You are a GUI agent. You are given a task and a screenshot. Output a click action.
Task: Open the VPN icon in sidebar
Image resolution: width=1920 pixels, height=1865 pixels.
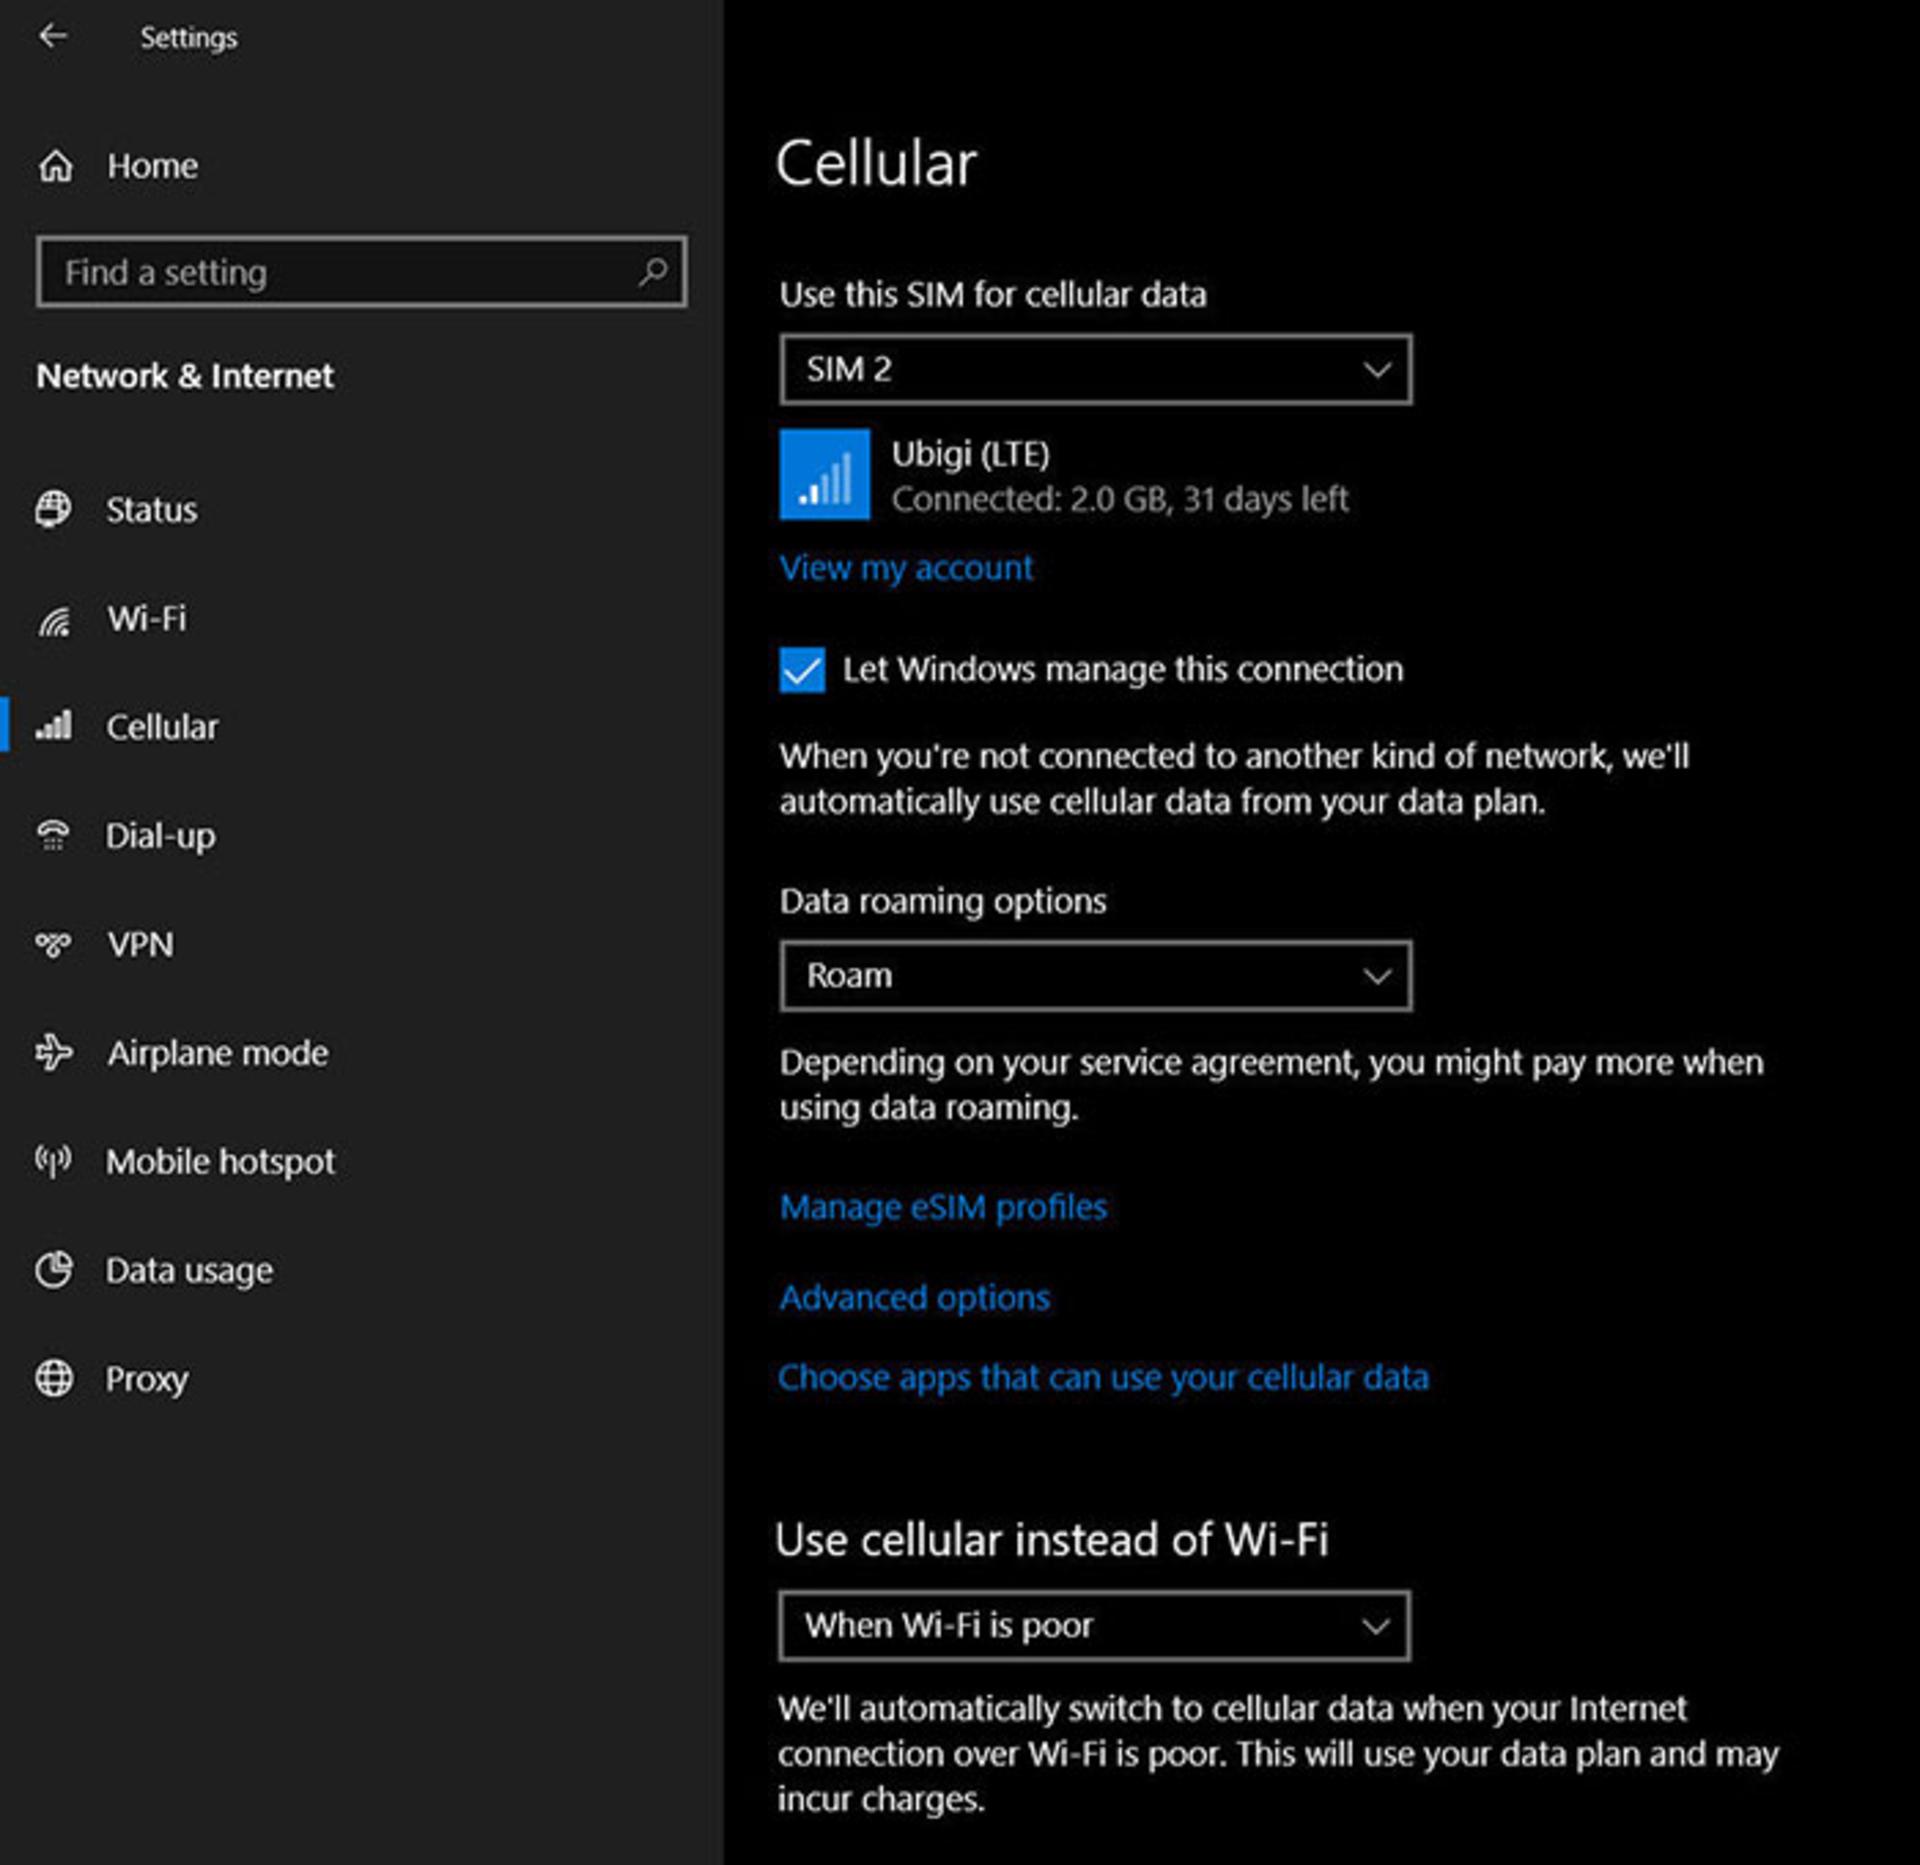tap(53, 944)
